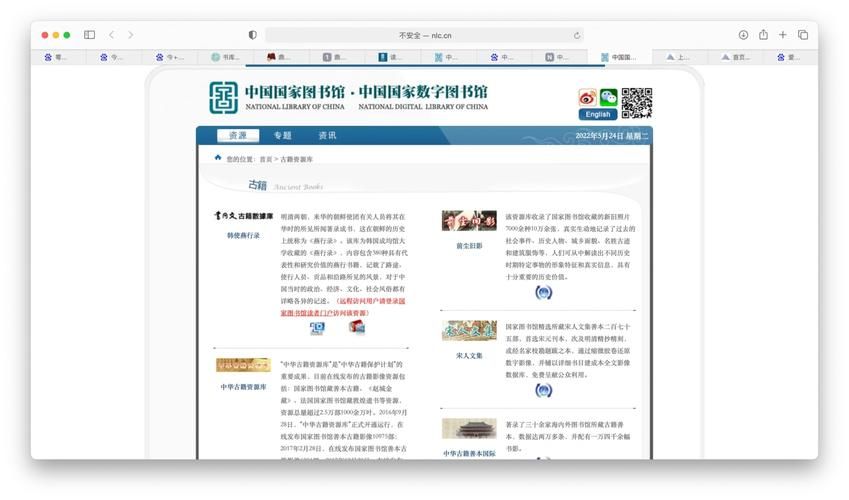The width and height of the screenshot is (849, 500).
Task: Show the tab overview
Action: coord(802,35)
